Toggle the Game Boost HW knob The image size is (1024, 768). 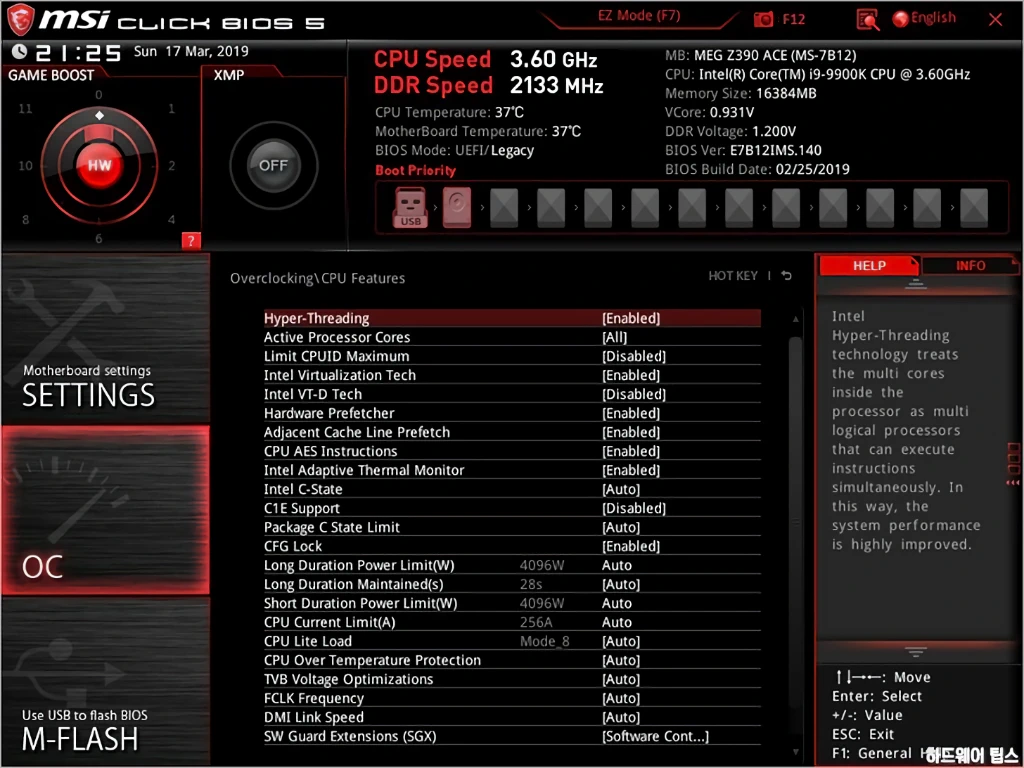pyautogui.click(x=99, y=165)
